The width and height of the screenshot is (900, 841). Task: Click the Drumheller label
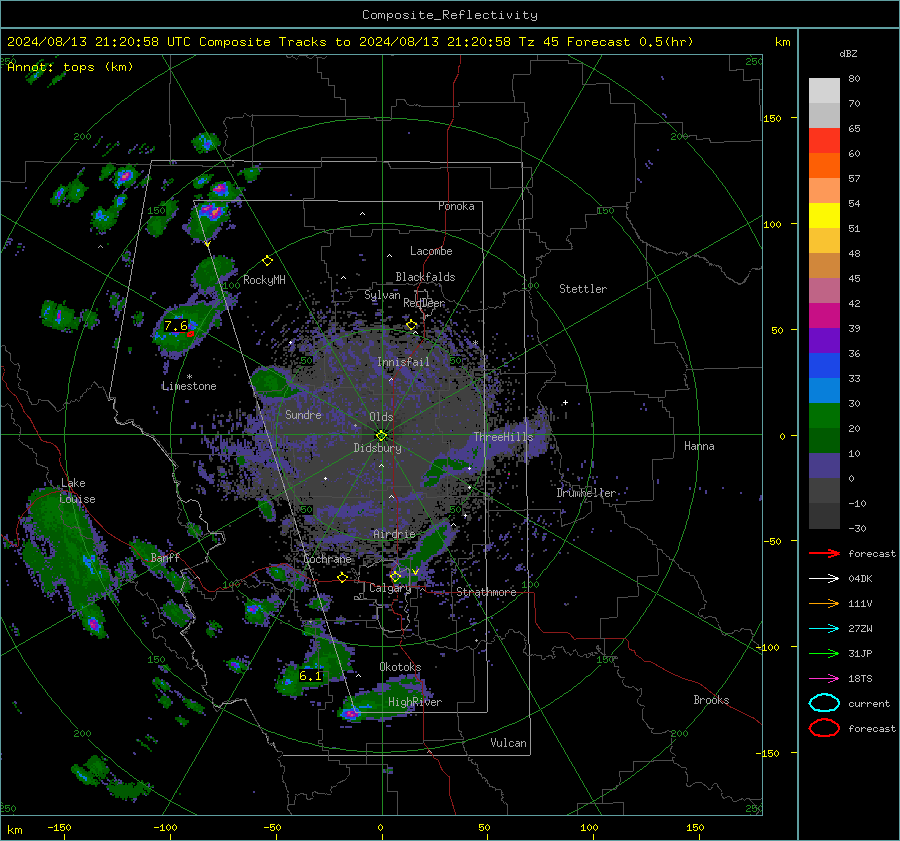tap(586, 493)
